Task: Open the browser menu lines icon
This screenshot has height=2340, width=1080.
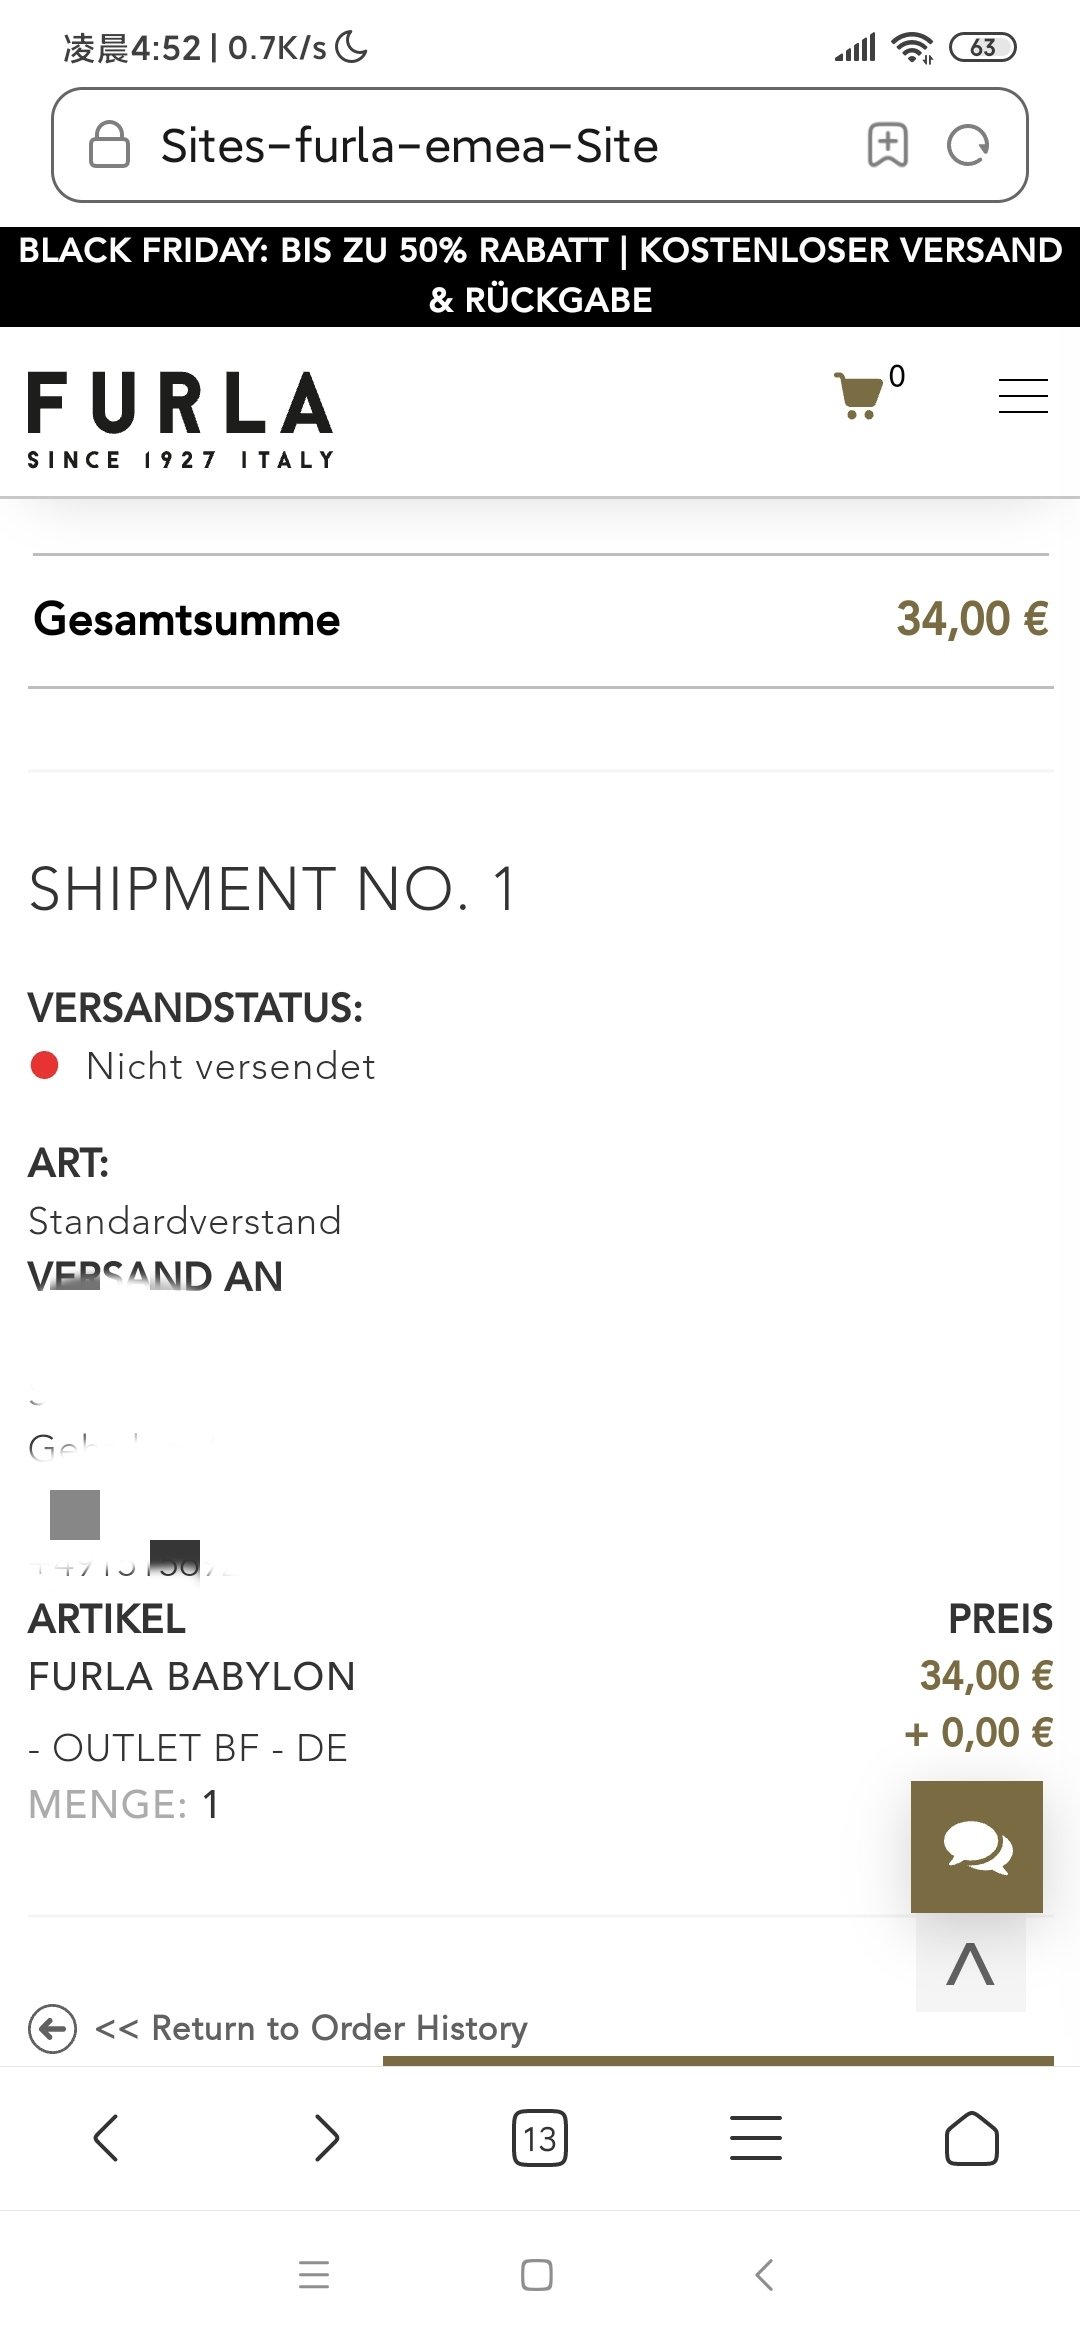Action: 756,2138
